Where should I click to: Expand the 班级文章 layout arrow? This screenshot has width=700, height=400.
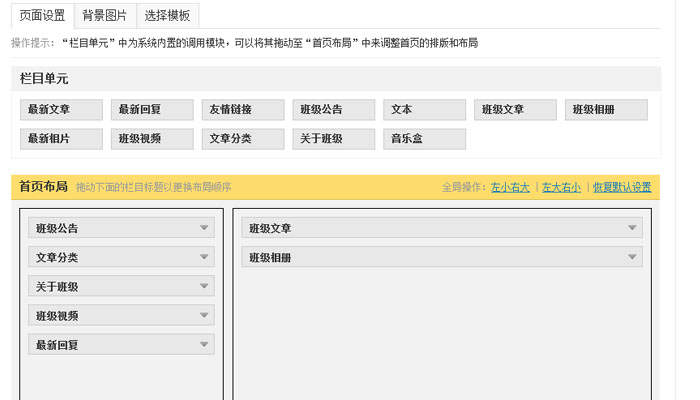(632, 228)
